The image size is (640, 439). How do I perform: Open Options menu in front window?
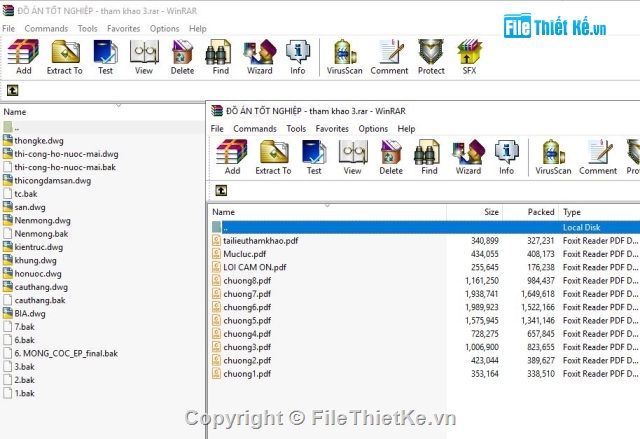[373, 129]
